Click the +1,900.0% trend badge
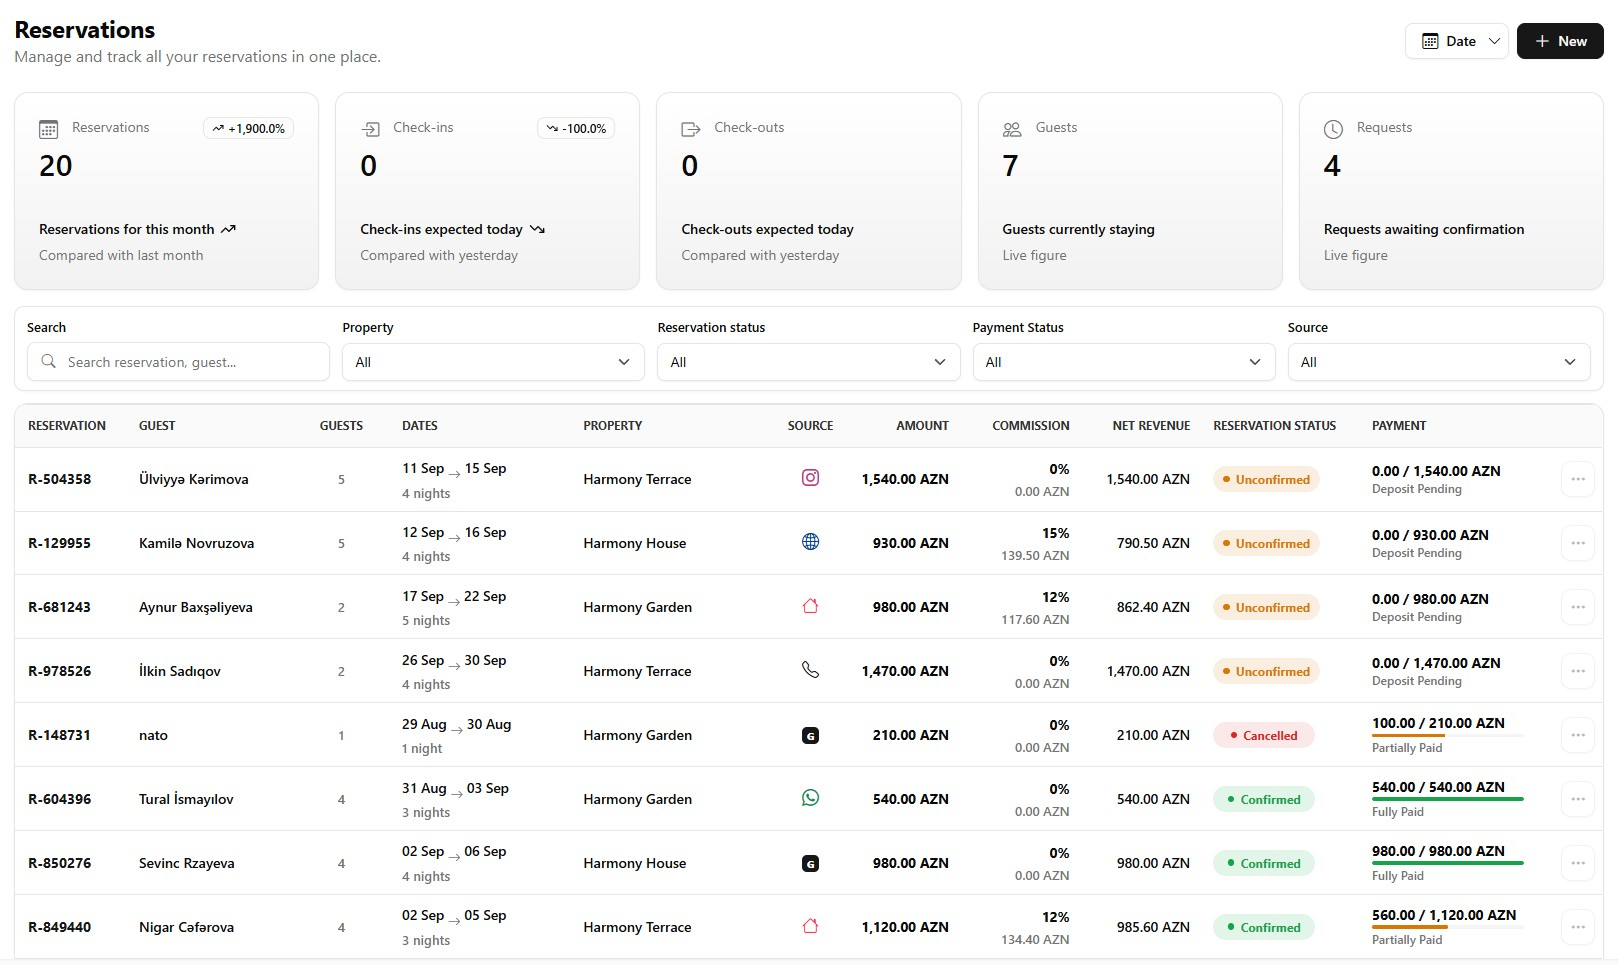The height and width of the screenshot is (965, 1618). (248, 128)
